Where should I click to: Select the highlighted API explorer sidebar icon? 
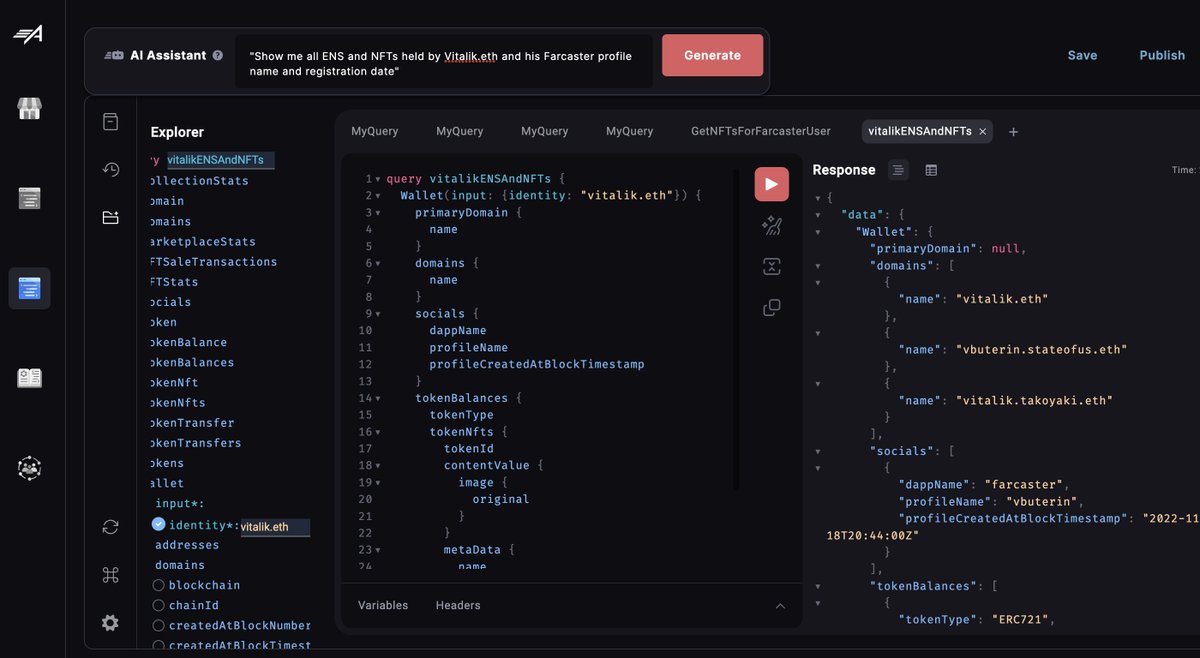(x=29, y=289)
